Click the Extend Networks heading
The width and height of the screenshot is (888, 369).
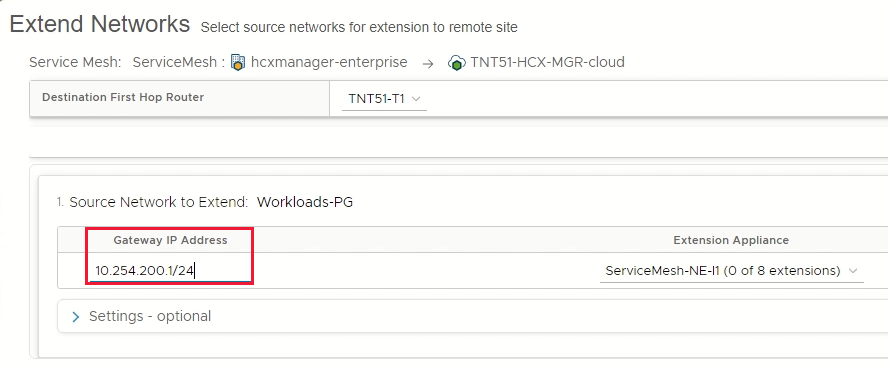coord(100,24)
